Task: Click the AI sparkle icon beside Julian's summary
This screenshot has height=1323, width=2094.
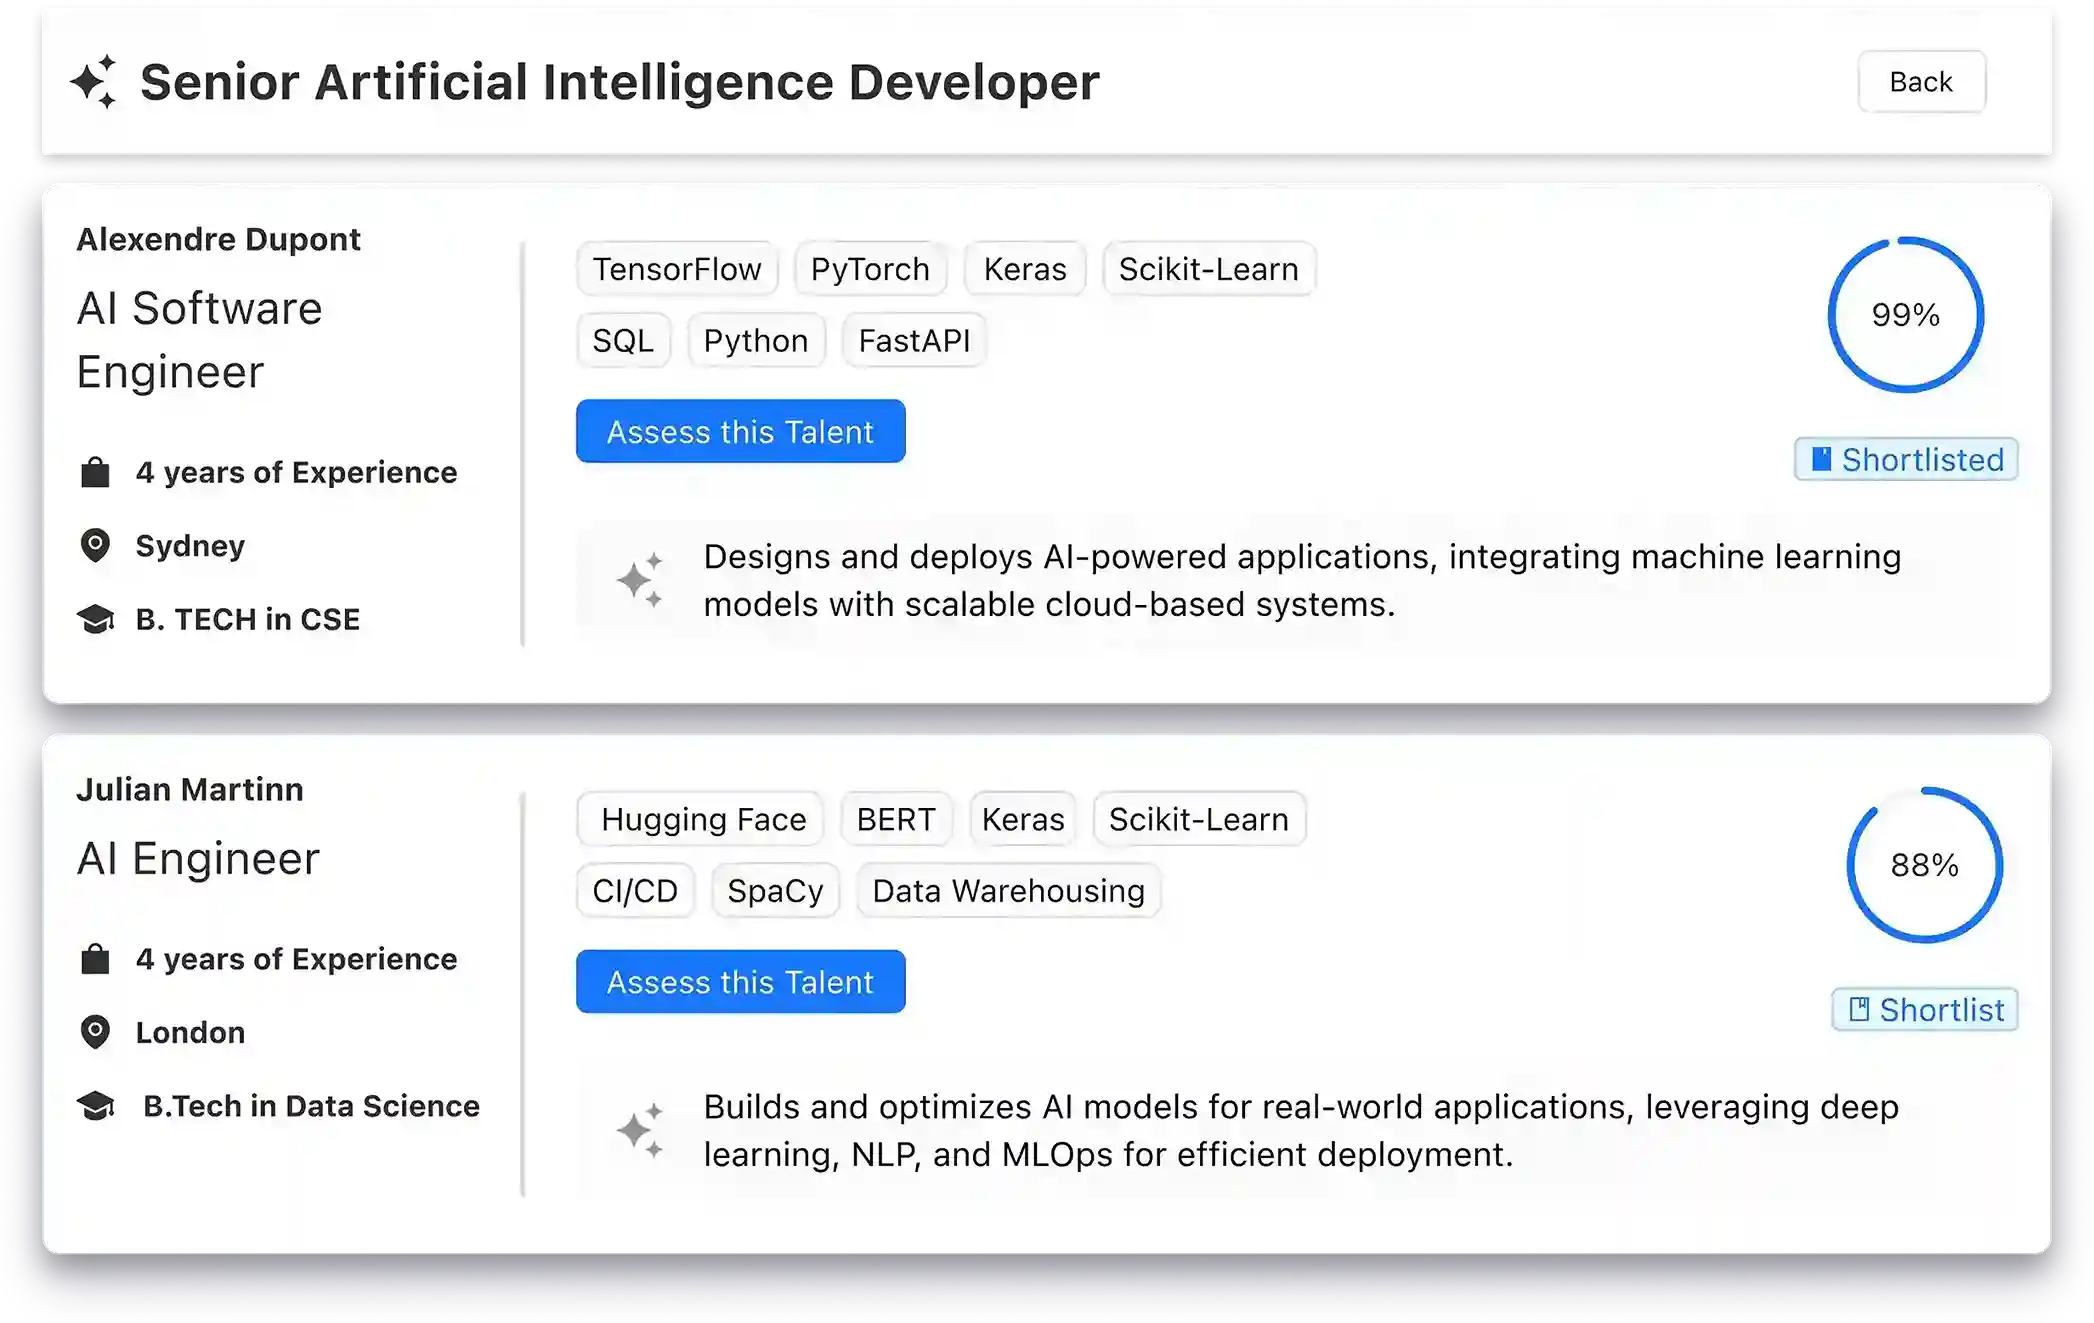Action: [640, 1130]
